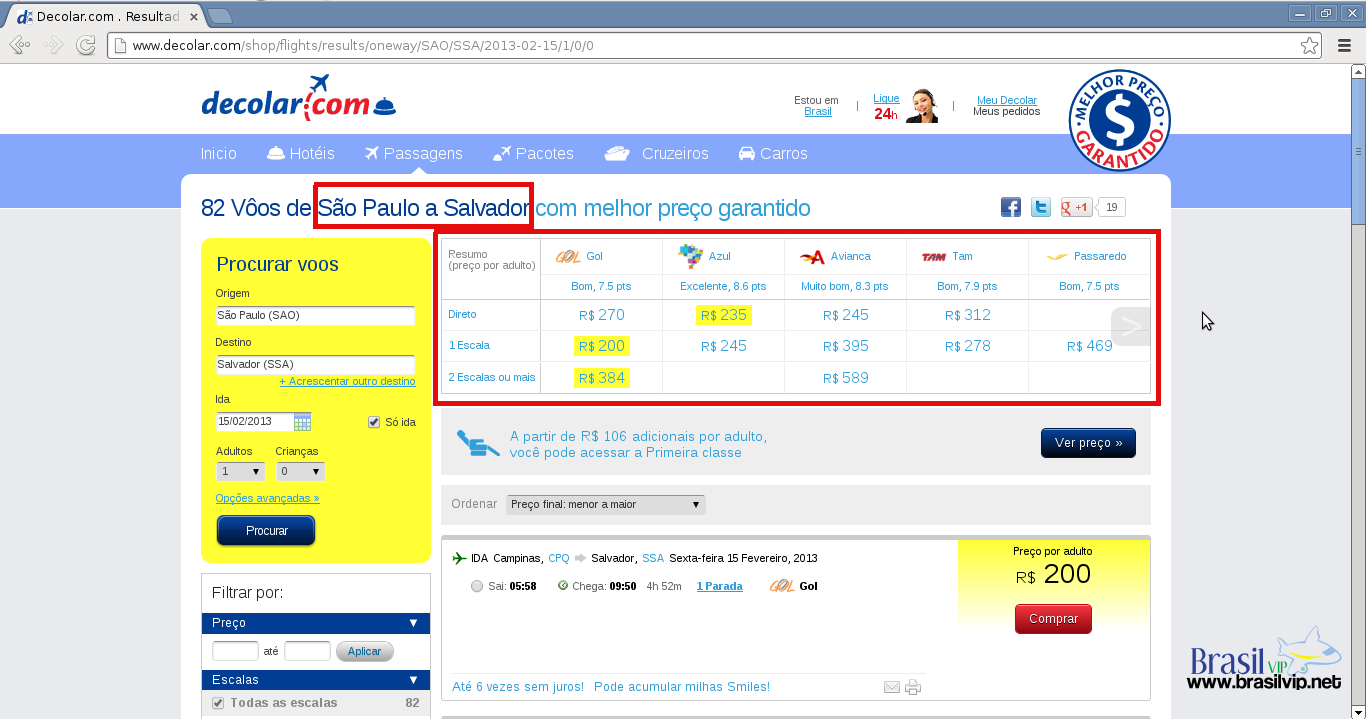Click the browser forward arrow
Viewport: 1366px width, 719px height.
(x=53, y=45)
